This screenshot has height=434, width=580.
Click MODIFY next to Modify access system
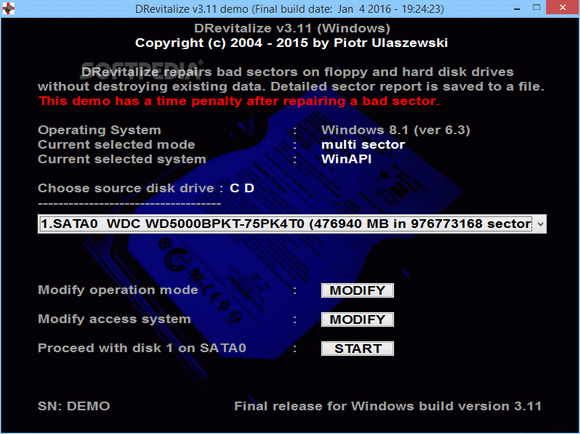coord(357,320)
